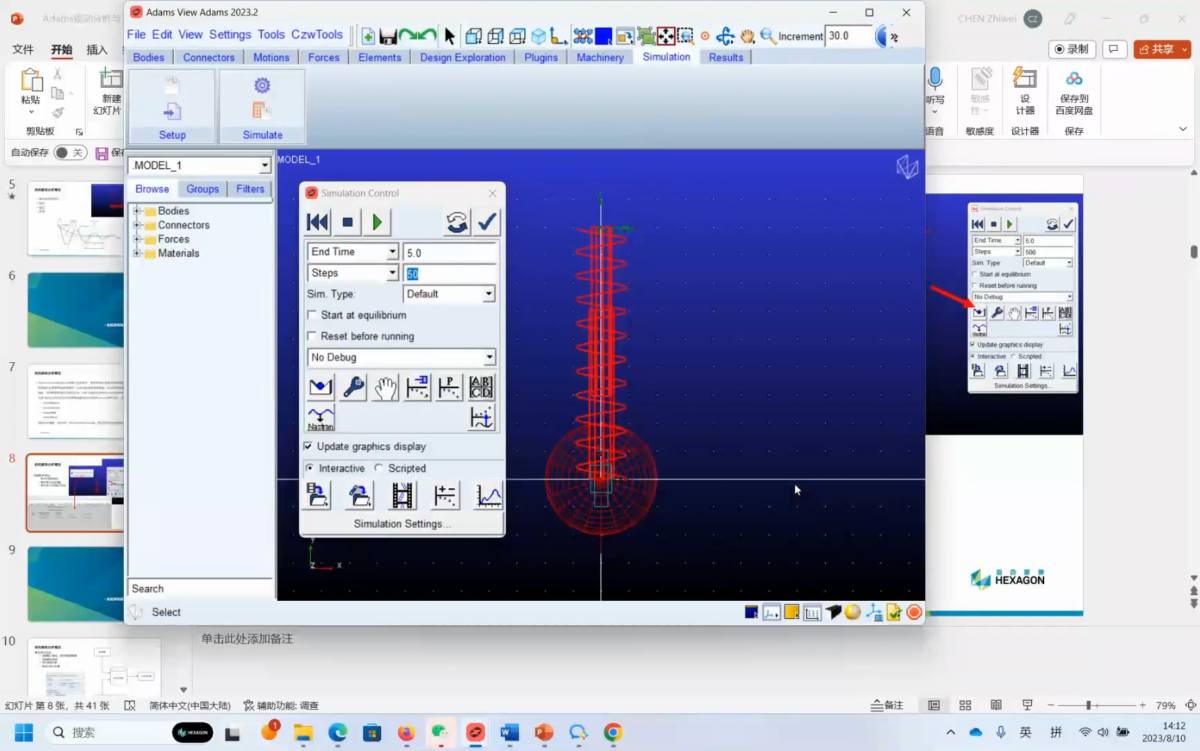The height and width of the screenshot is (751, 1200).
Task: Open the Settings menu in Adams View
Action: [230, 34]
